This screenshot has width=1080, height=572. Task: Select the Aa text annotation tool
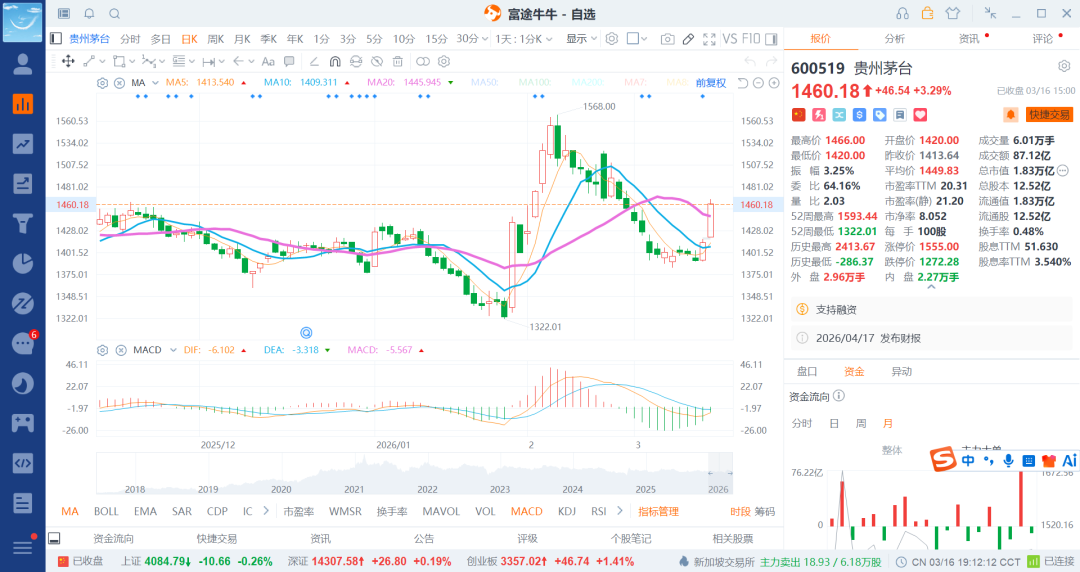coord(269,61)
